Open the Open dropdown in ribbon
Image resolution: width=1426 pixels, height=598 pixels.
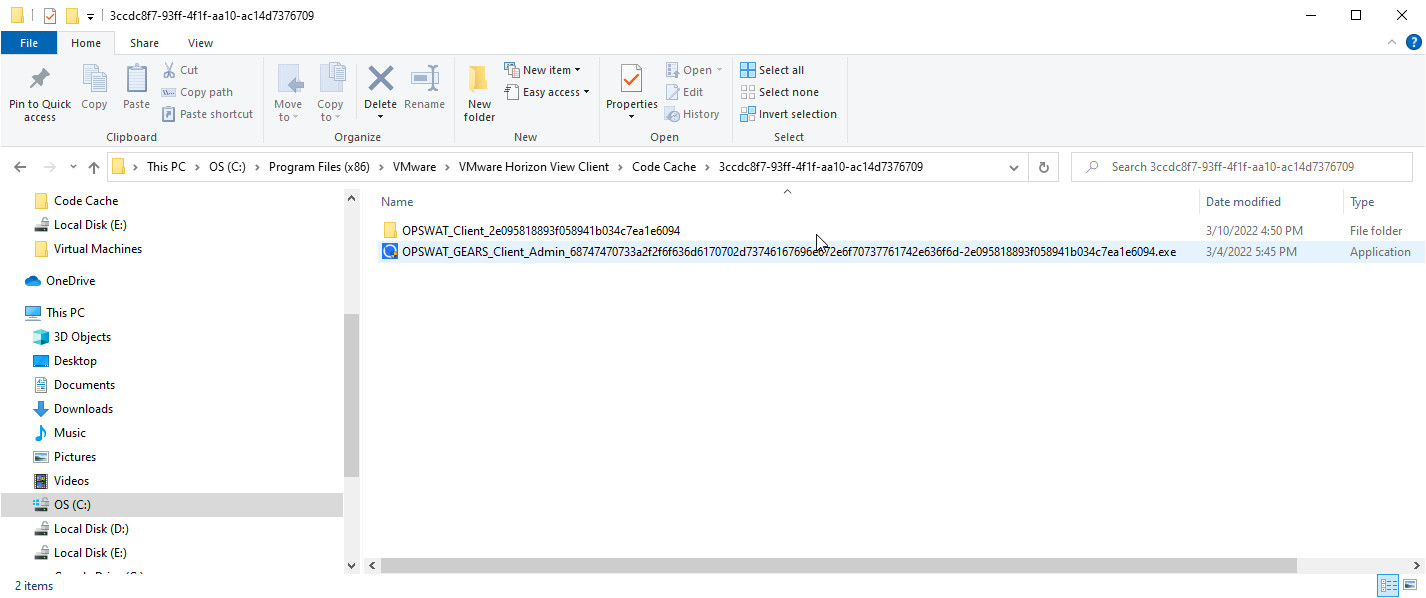point(694,70)
